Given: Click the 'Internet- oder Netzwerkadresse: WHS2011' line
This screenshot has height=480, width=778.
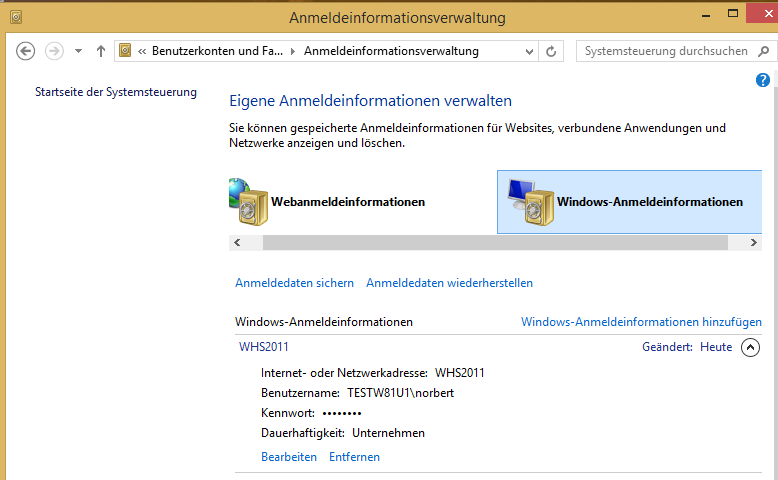Looking at the screenshot, I should (x=373, y=373).
